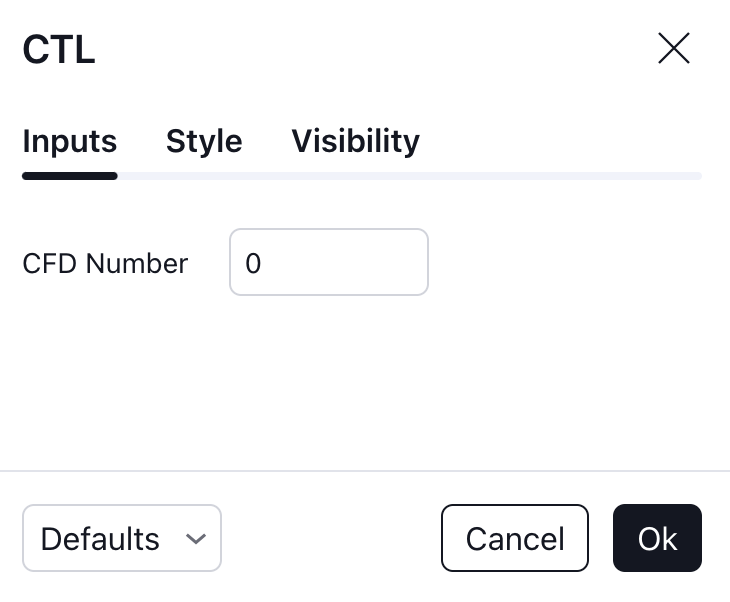The image size is (730, 602).
Task: Click the outlined Cancel button
Action: coord(514,538)
